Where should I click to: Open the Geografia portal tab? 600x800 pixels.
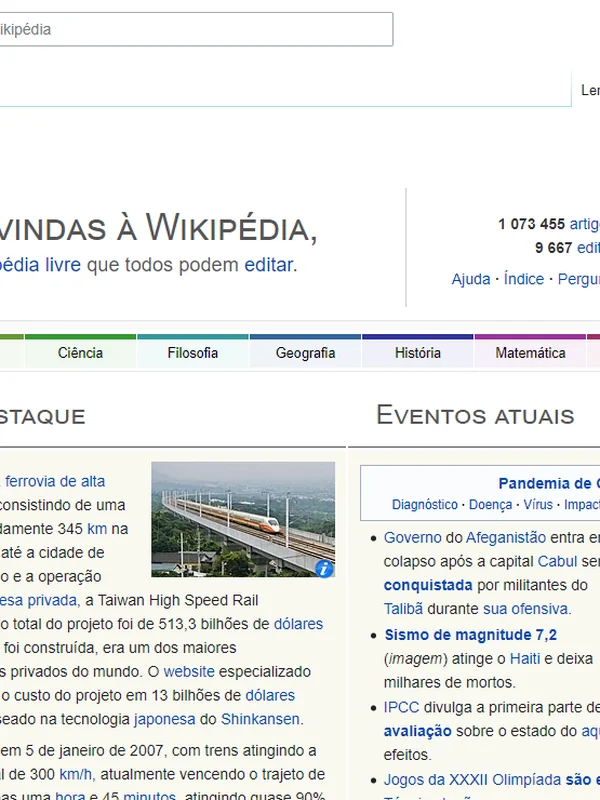pyautogui.click(x=305, y=353)
